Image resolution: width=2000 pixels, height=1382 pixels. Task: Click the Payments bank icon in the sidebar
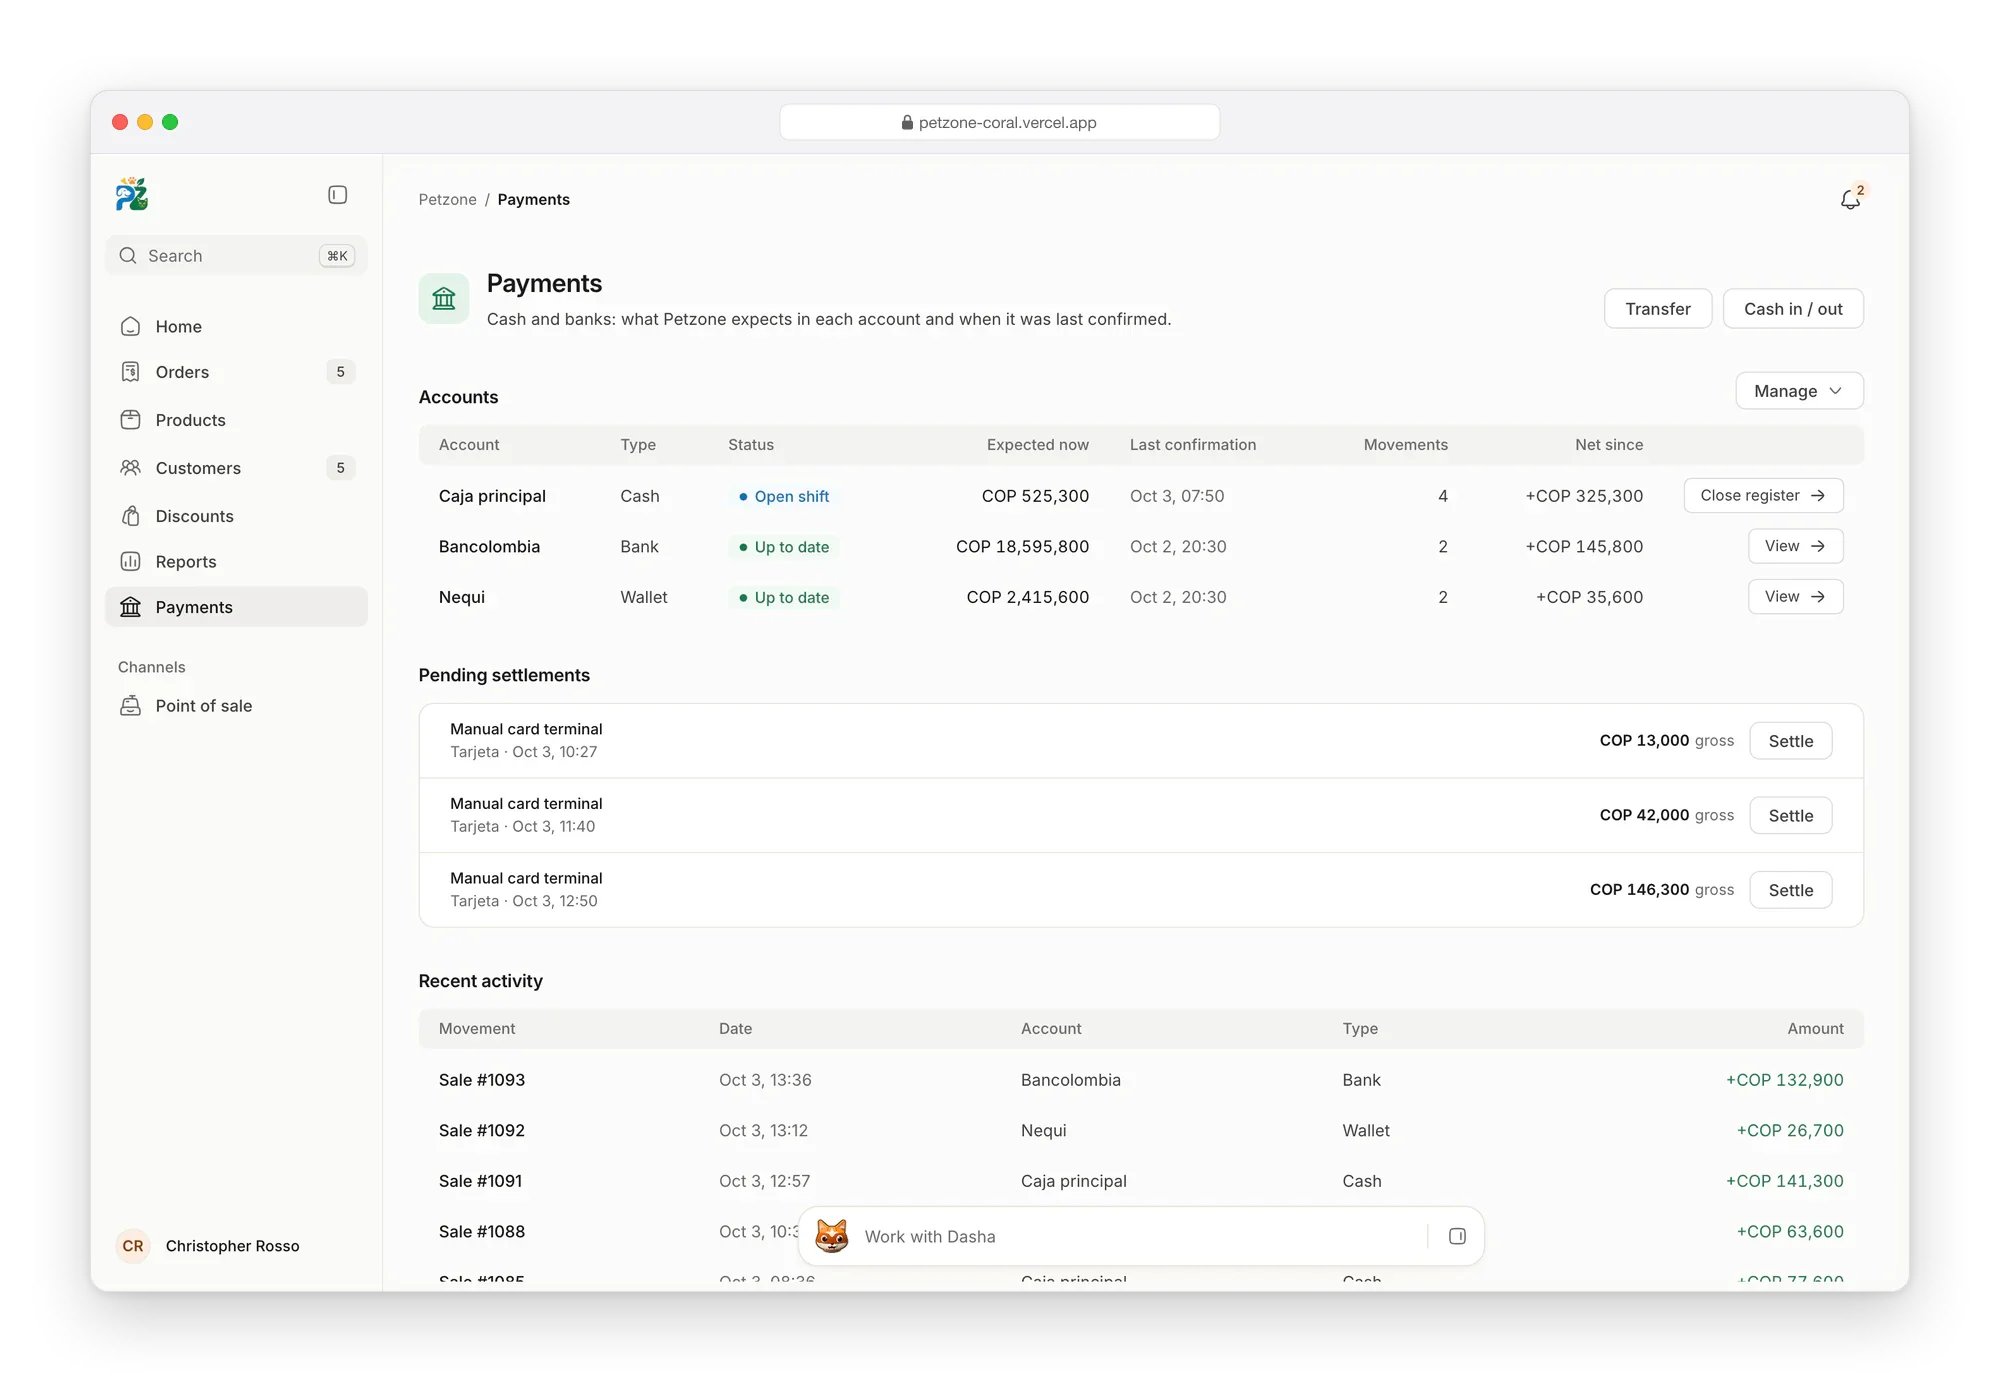(131, 607)
